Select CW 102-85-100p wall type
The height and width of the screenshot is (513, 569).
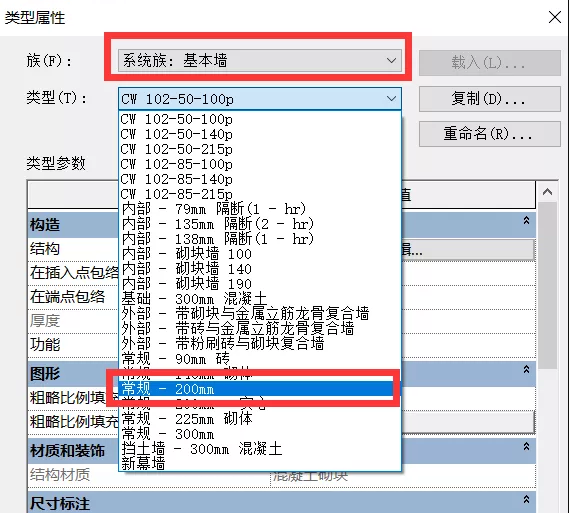tap(260, 164)
